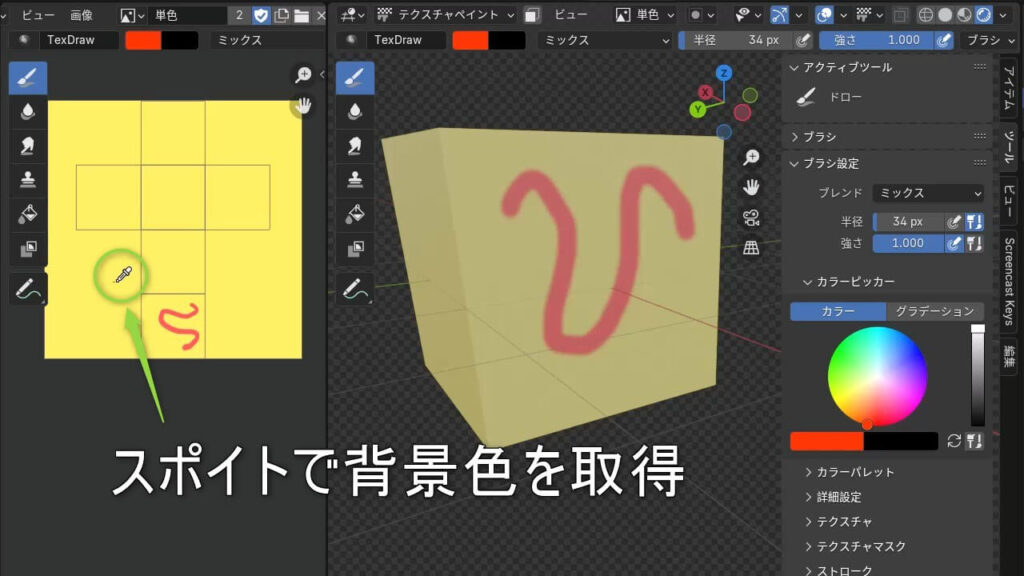Click the zoom magnifier in image editor
The width and height of the screenshot is (1024, 576).
tap(303, 74)
